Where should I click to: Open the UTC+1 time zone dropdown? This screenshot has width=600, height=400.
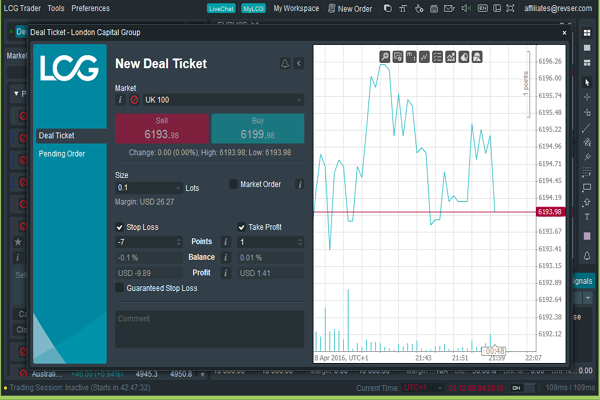click(x=424, y=388)
